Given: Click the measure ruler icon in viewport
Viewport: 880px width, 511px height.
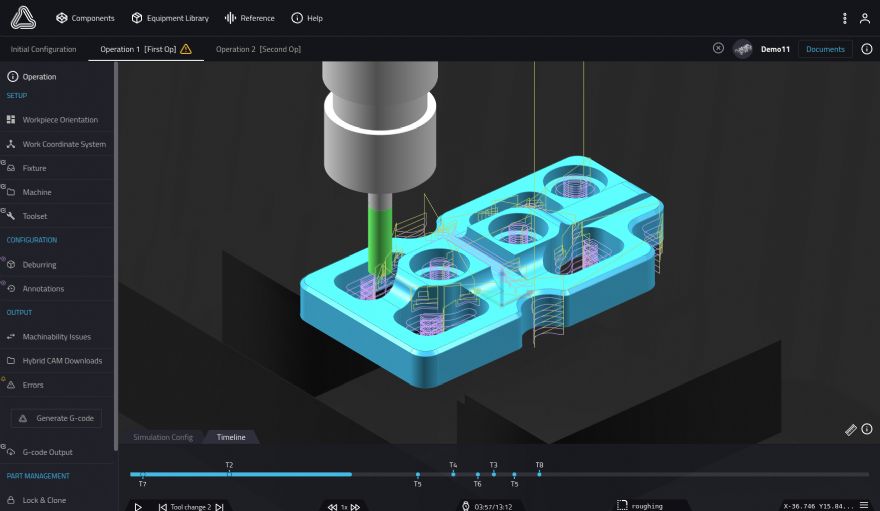Looking at the screenshot, I should coord(851,429).
